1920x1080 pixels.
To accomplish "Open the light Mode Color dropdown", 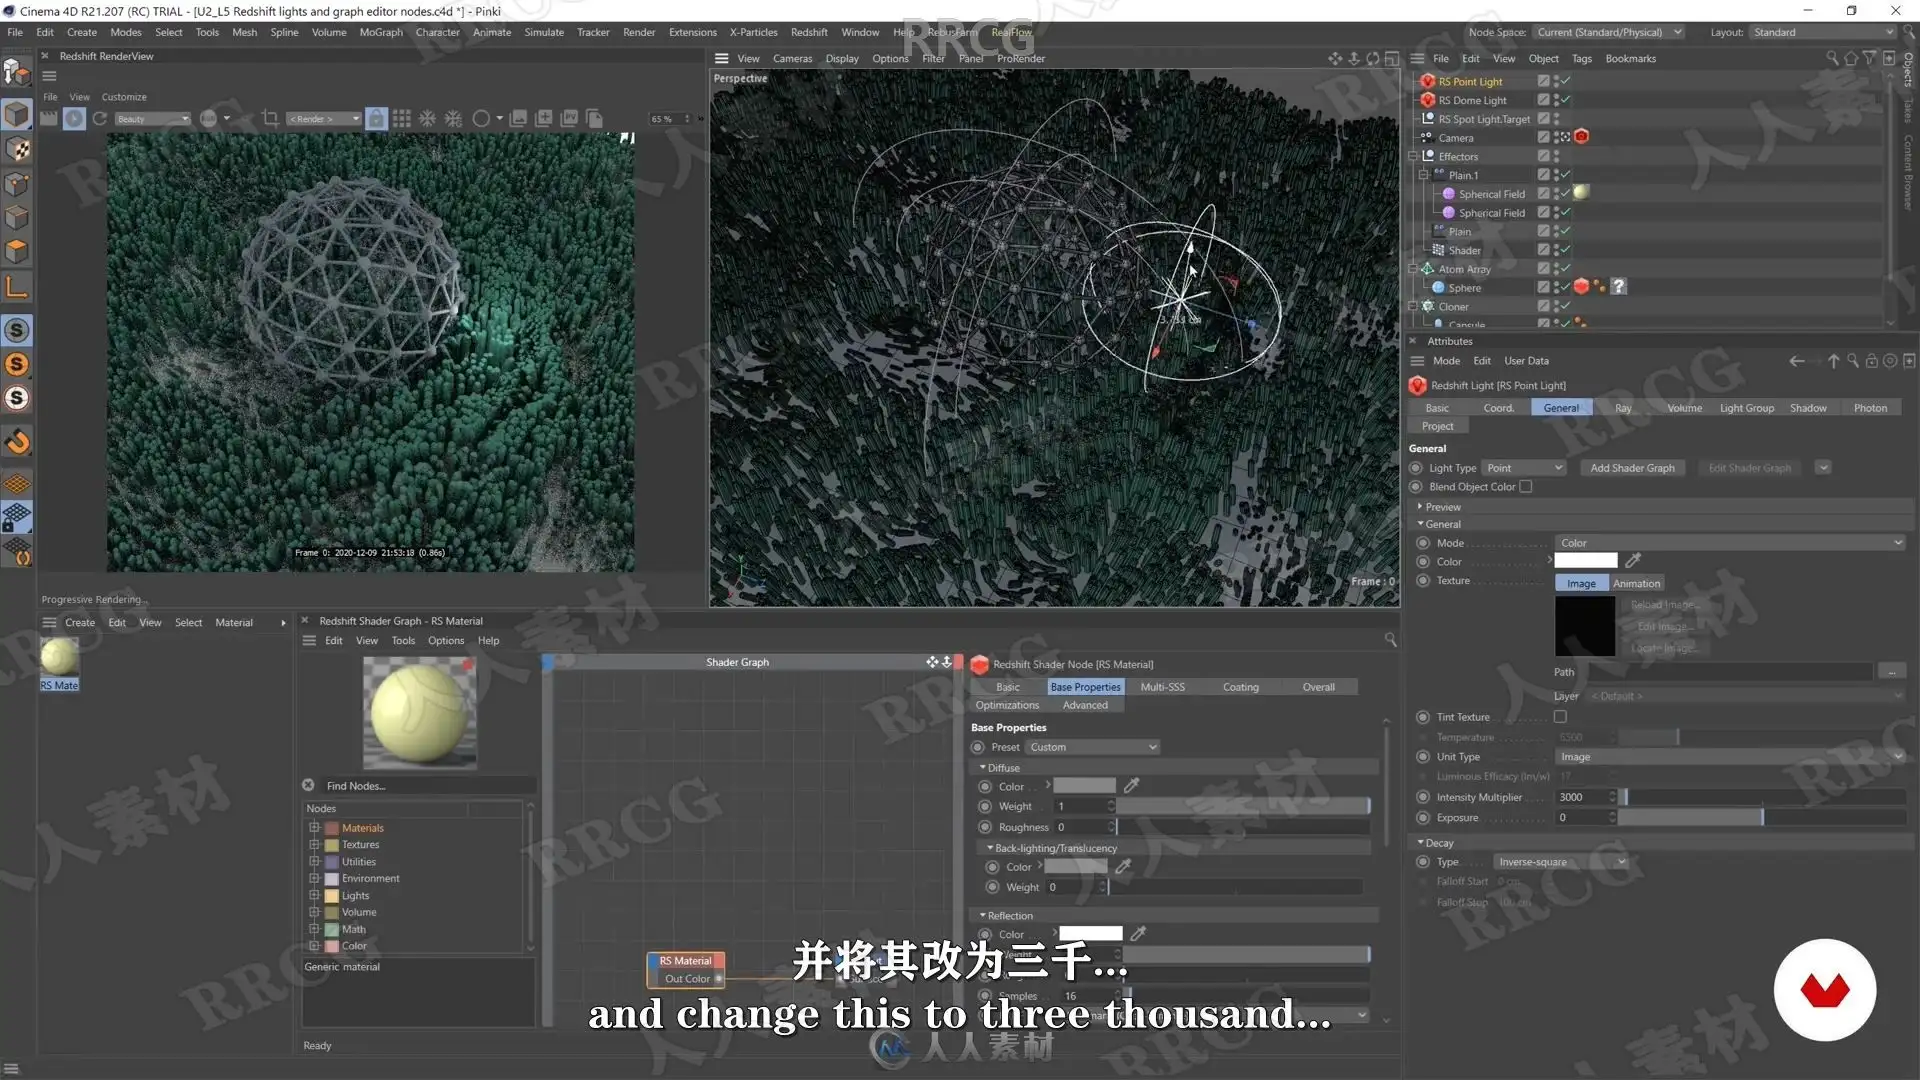I will click(1730, 543).
